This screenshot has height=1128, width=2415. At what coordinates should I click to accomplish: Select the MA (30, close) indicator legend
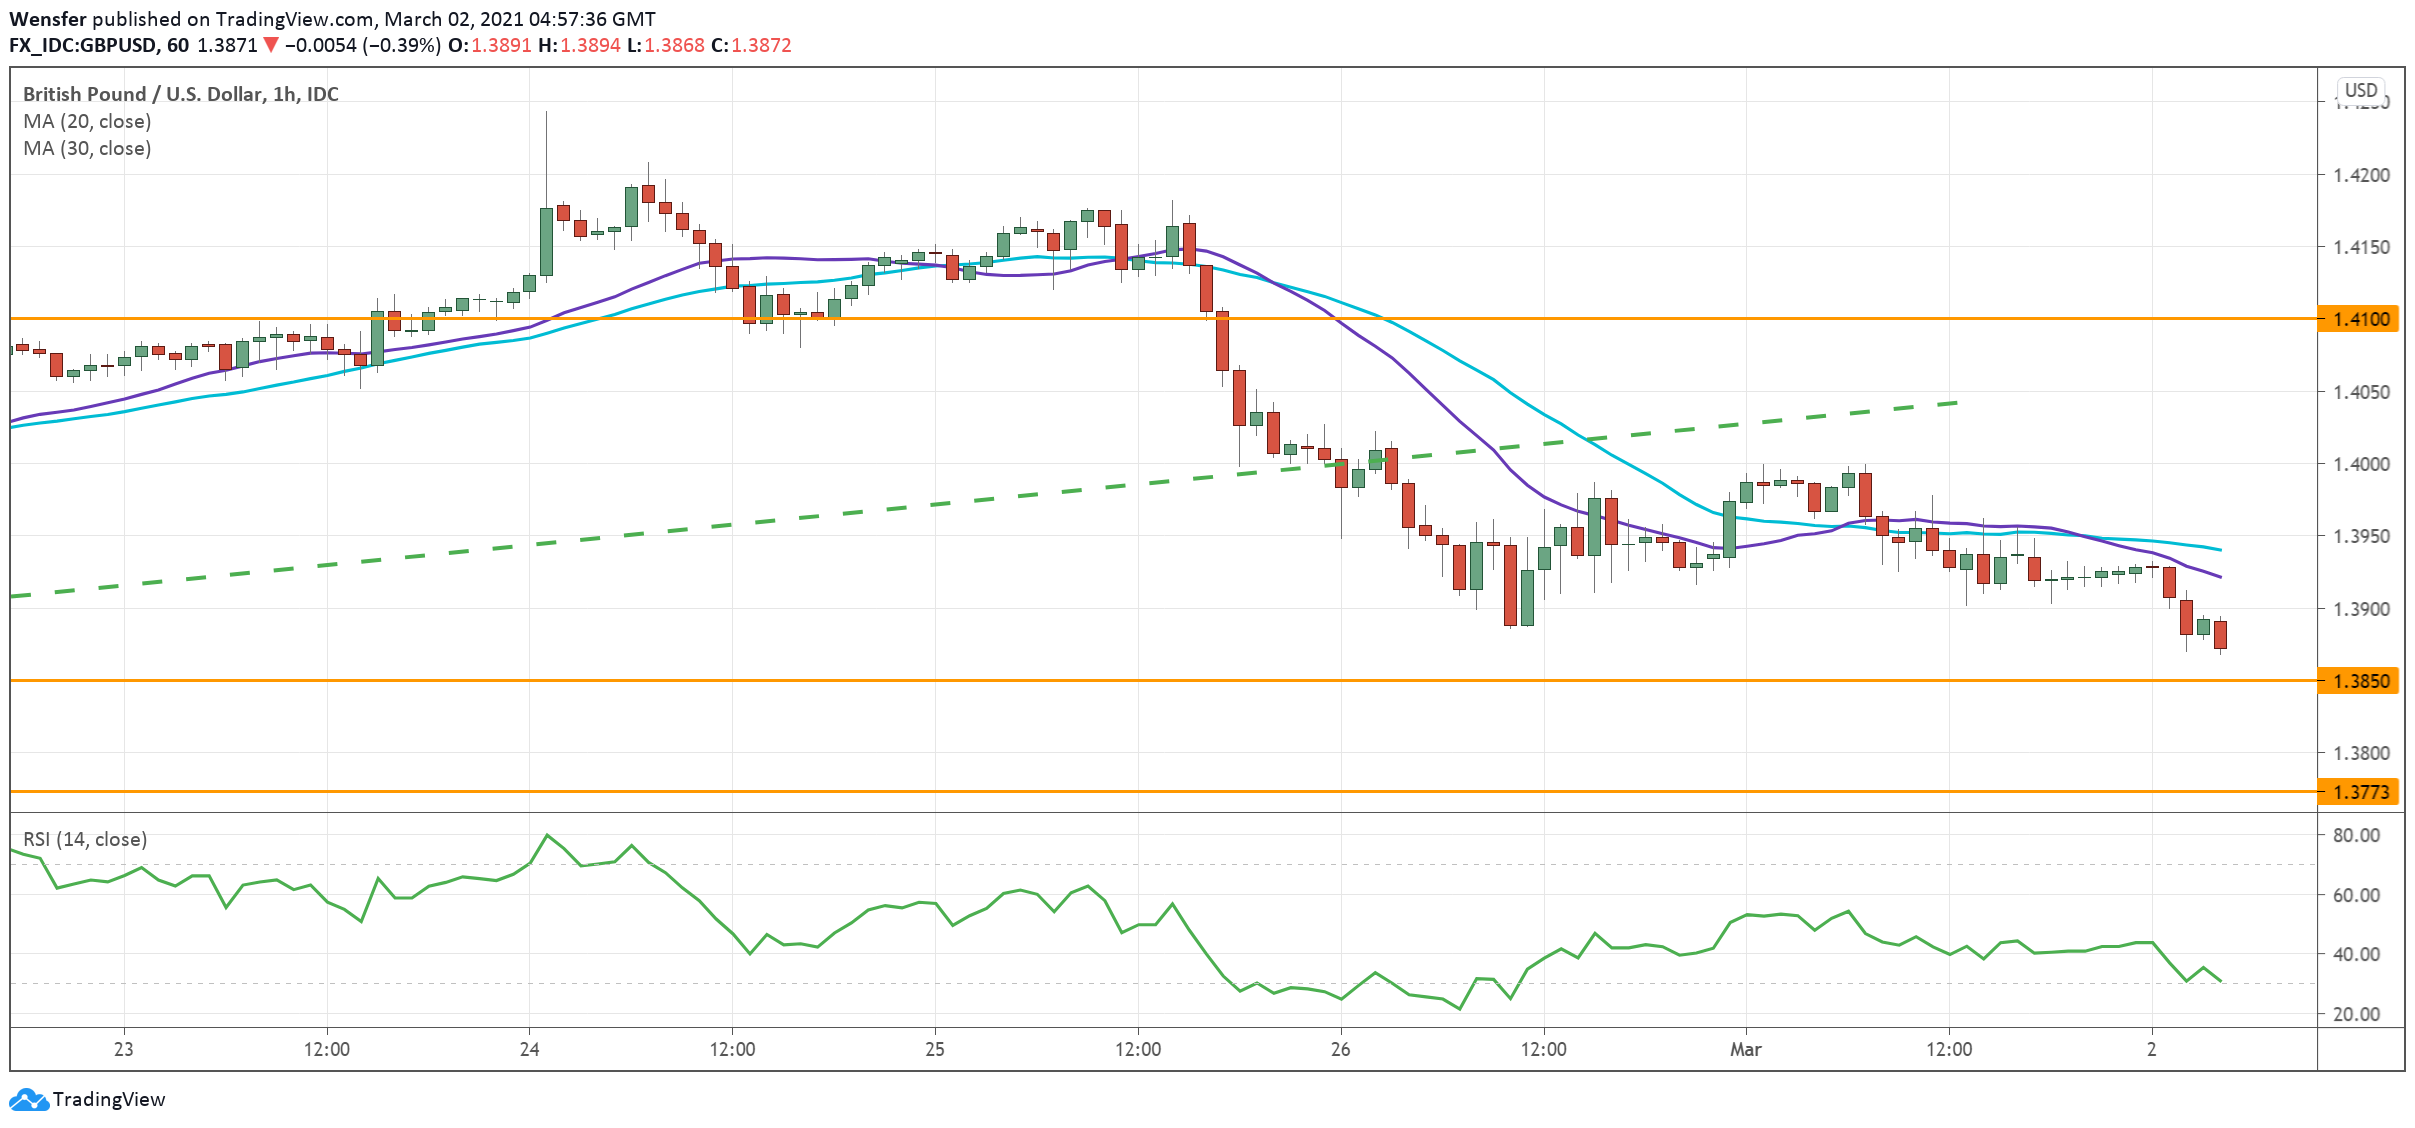[87, 148]
